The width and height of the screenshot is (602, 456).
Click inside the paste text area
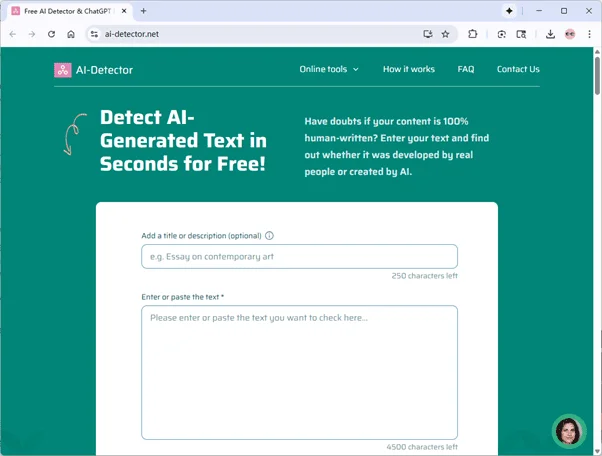tap(299, 372)
